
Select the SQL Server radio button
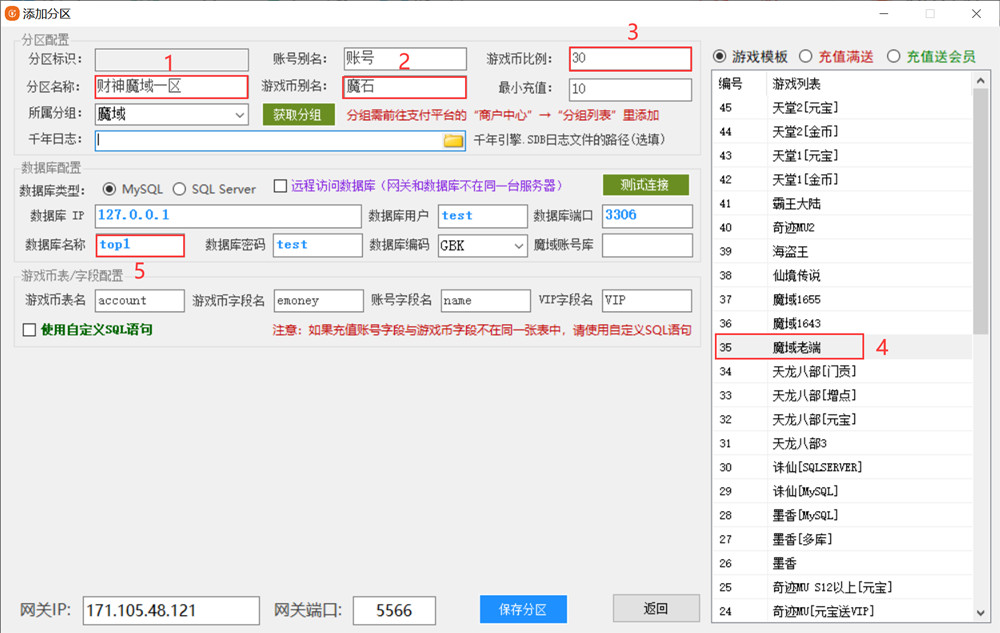179,189
